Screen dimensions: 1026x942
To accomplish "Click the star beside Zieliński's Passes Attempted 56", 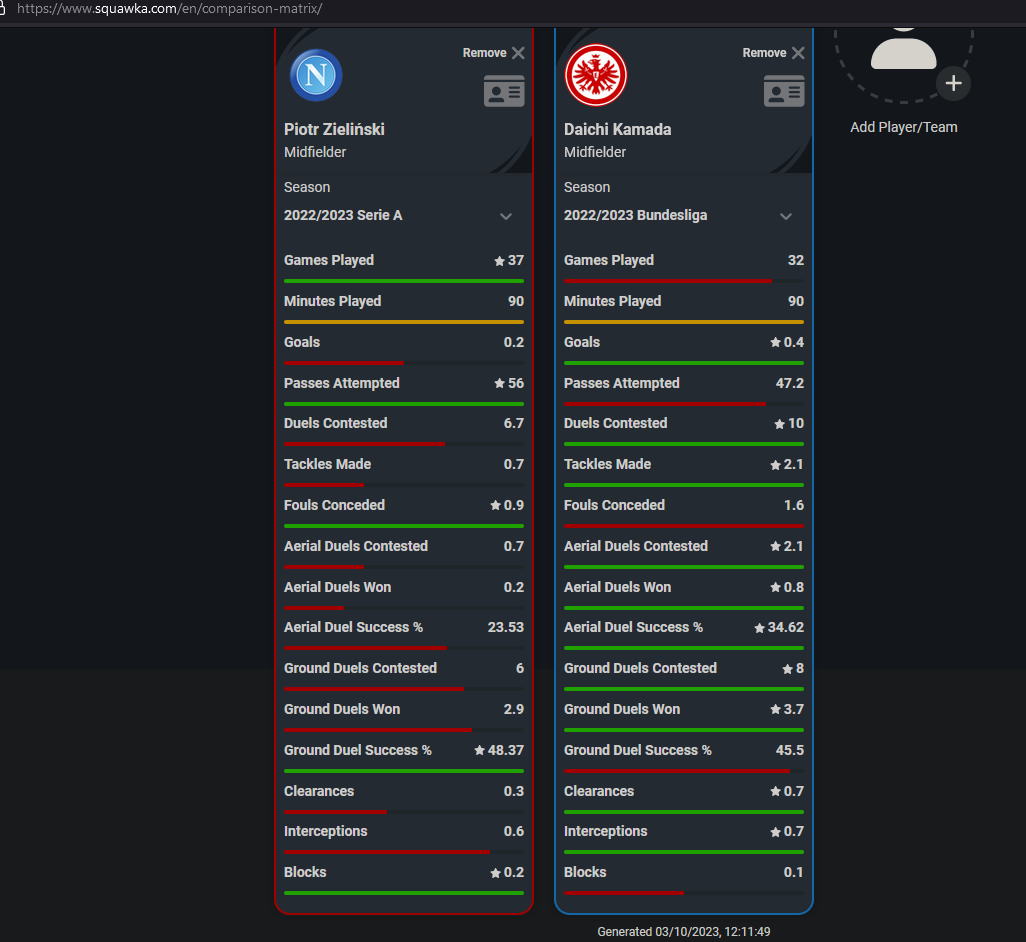I will pos(499,383).
